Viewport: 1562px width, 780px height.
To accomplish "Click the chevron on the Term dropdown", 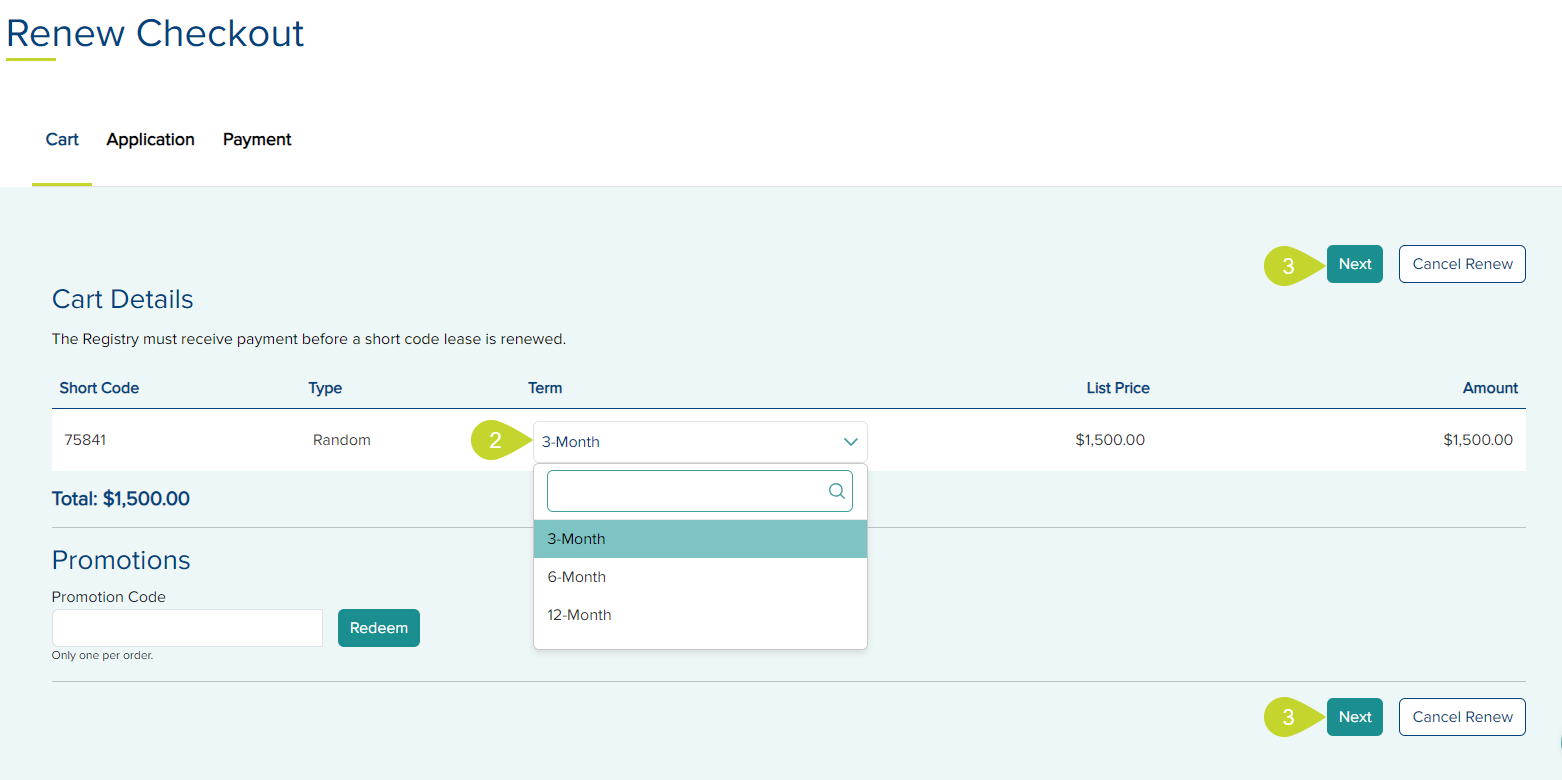I will [x=850, y=441].
